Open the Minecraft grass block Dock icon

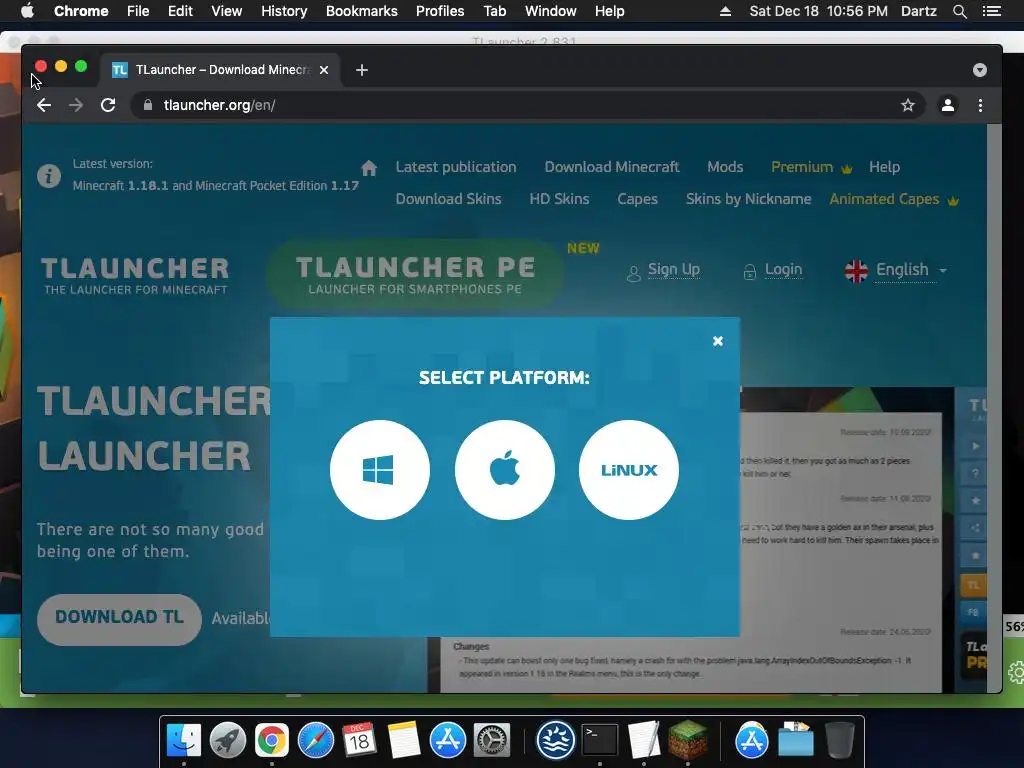coord(687,740)
